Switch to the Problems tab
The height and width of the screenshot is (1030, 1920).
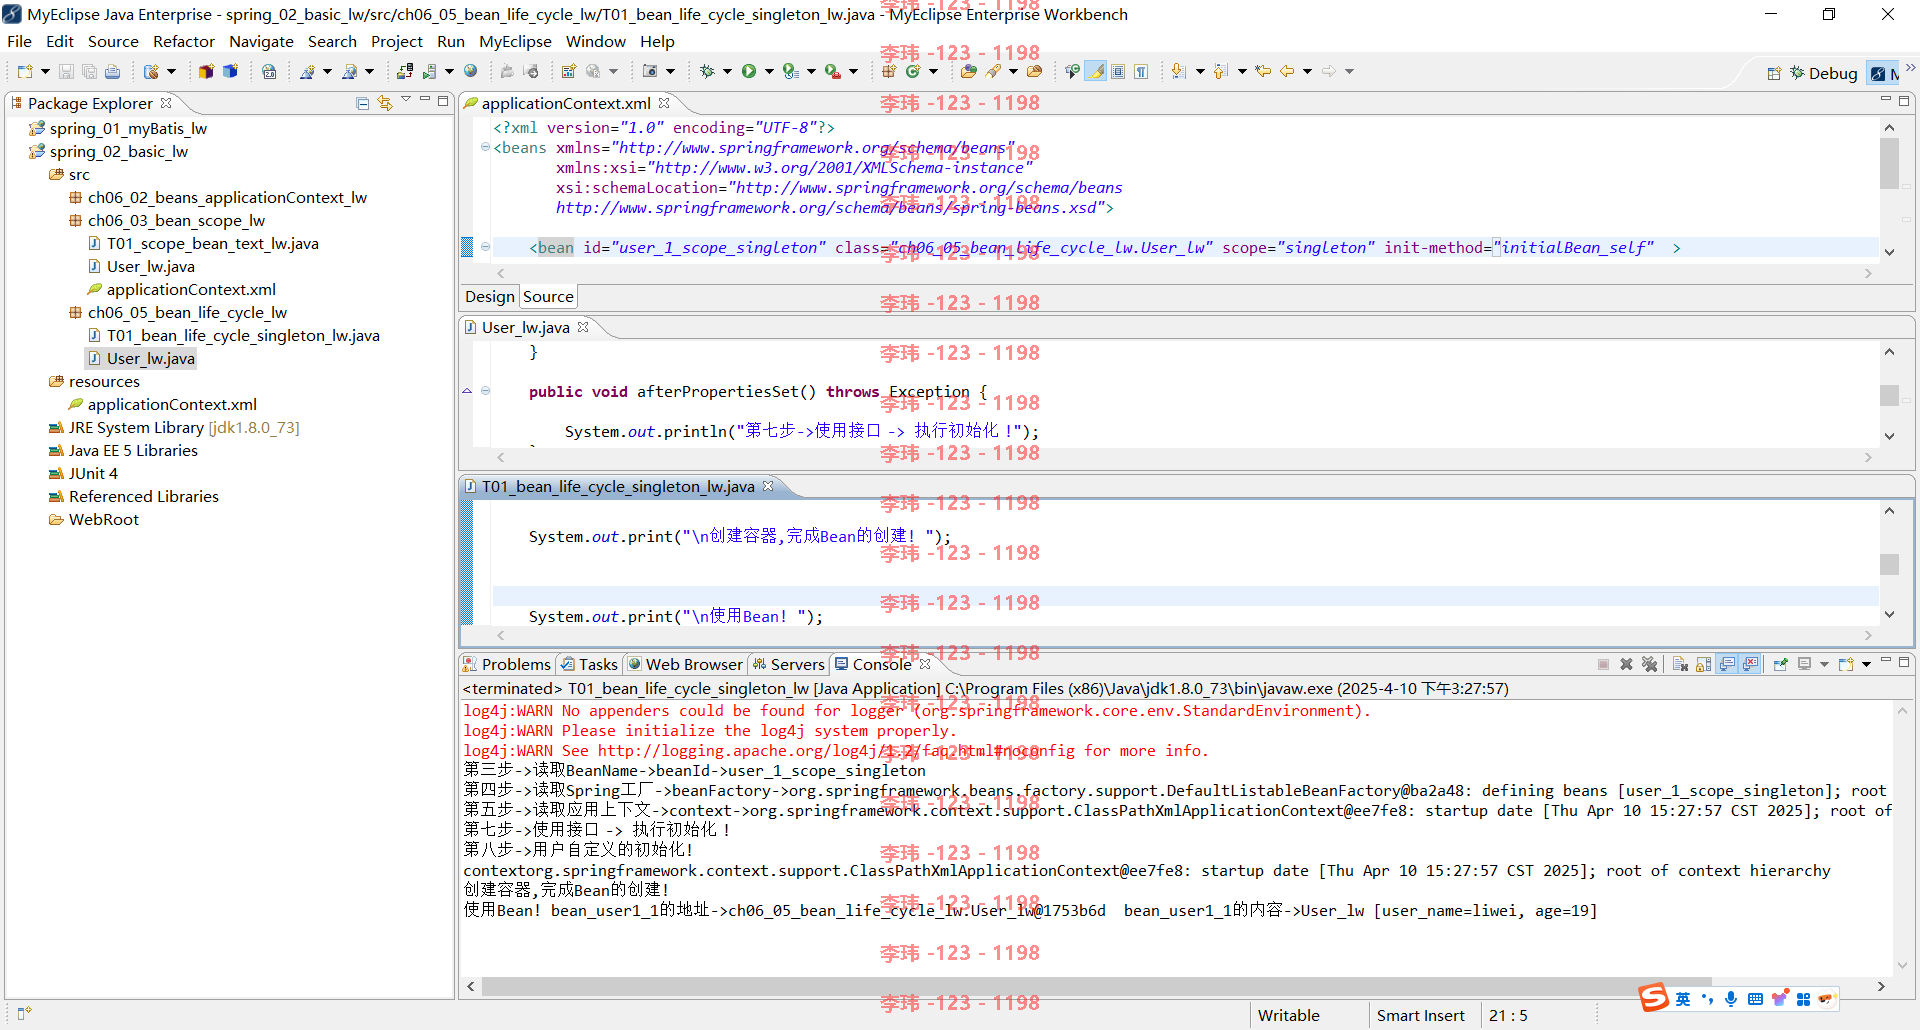coord(507,664)
